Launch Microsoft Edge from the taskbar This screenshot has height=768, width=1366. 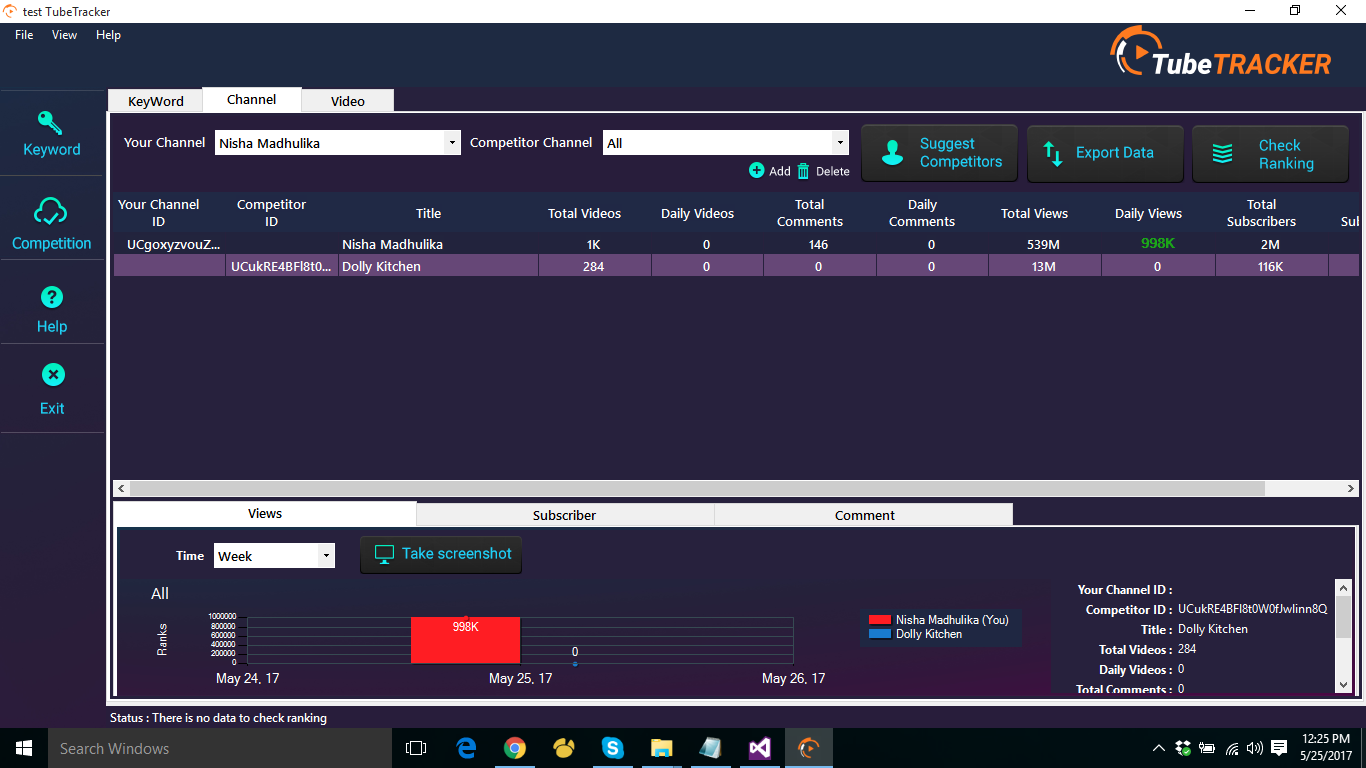(x=466, y=748)
